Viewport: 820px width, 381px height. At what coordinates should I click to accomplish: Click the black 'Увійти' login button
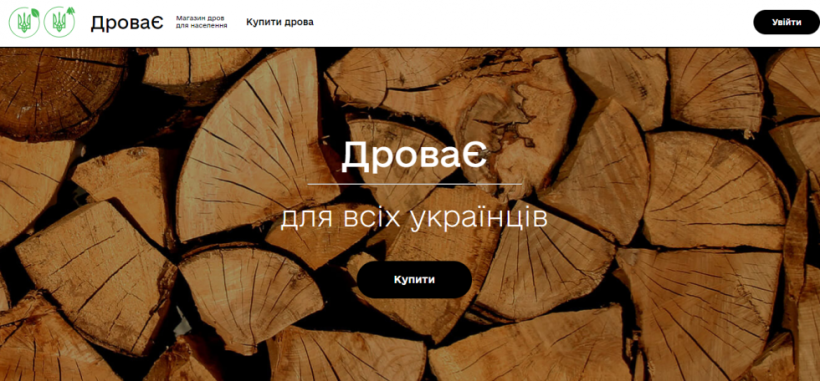point(786,22)
